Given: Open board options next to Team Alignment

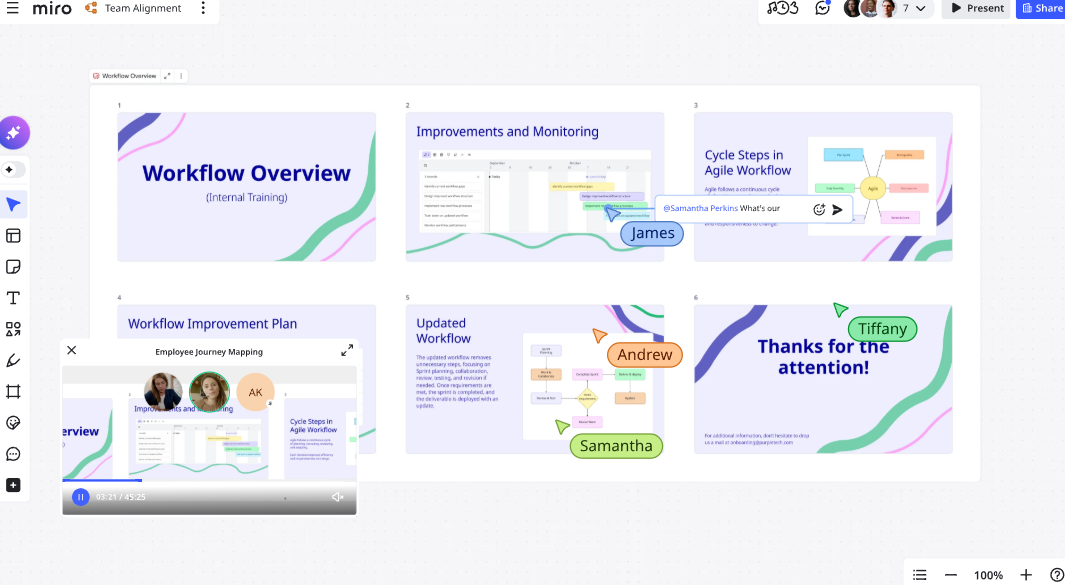Looking at the screenshot, I should (203, 8).
